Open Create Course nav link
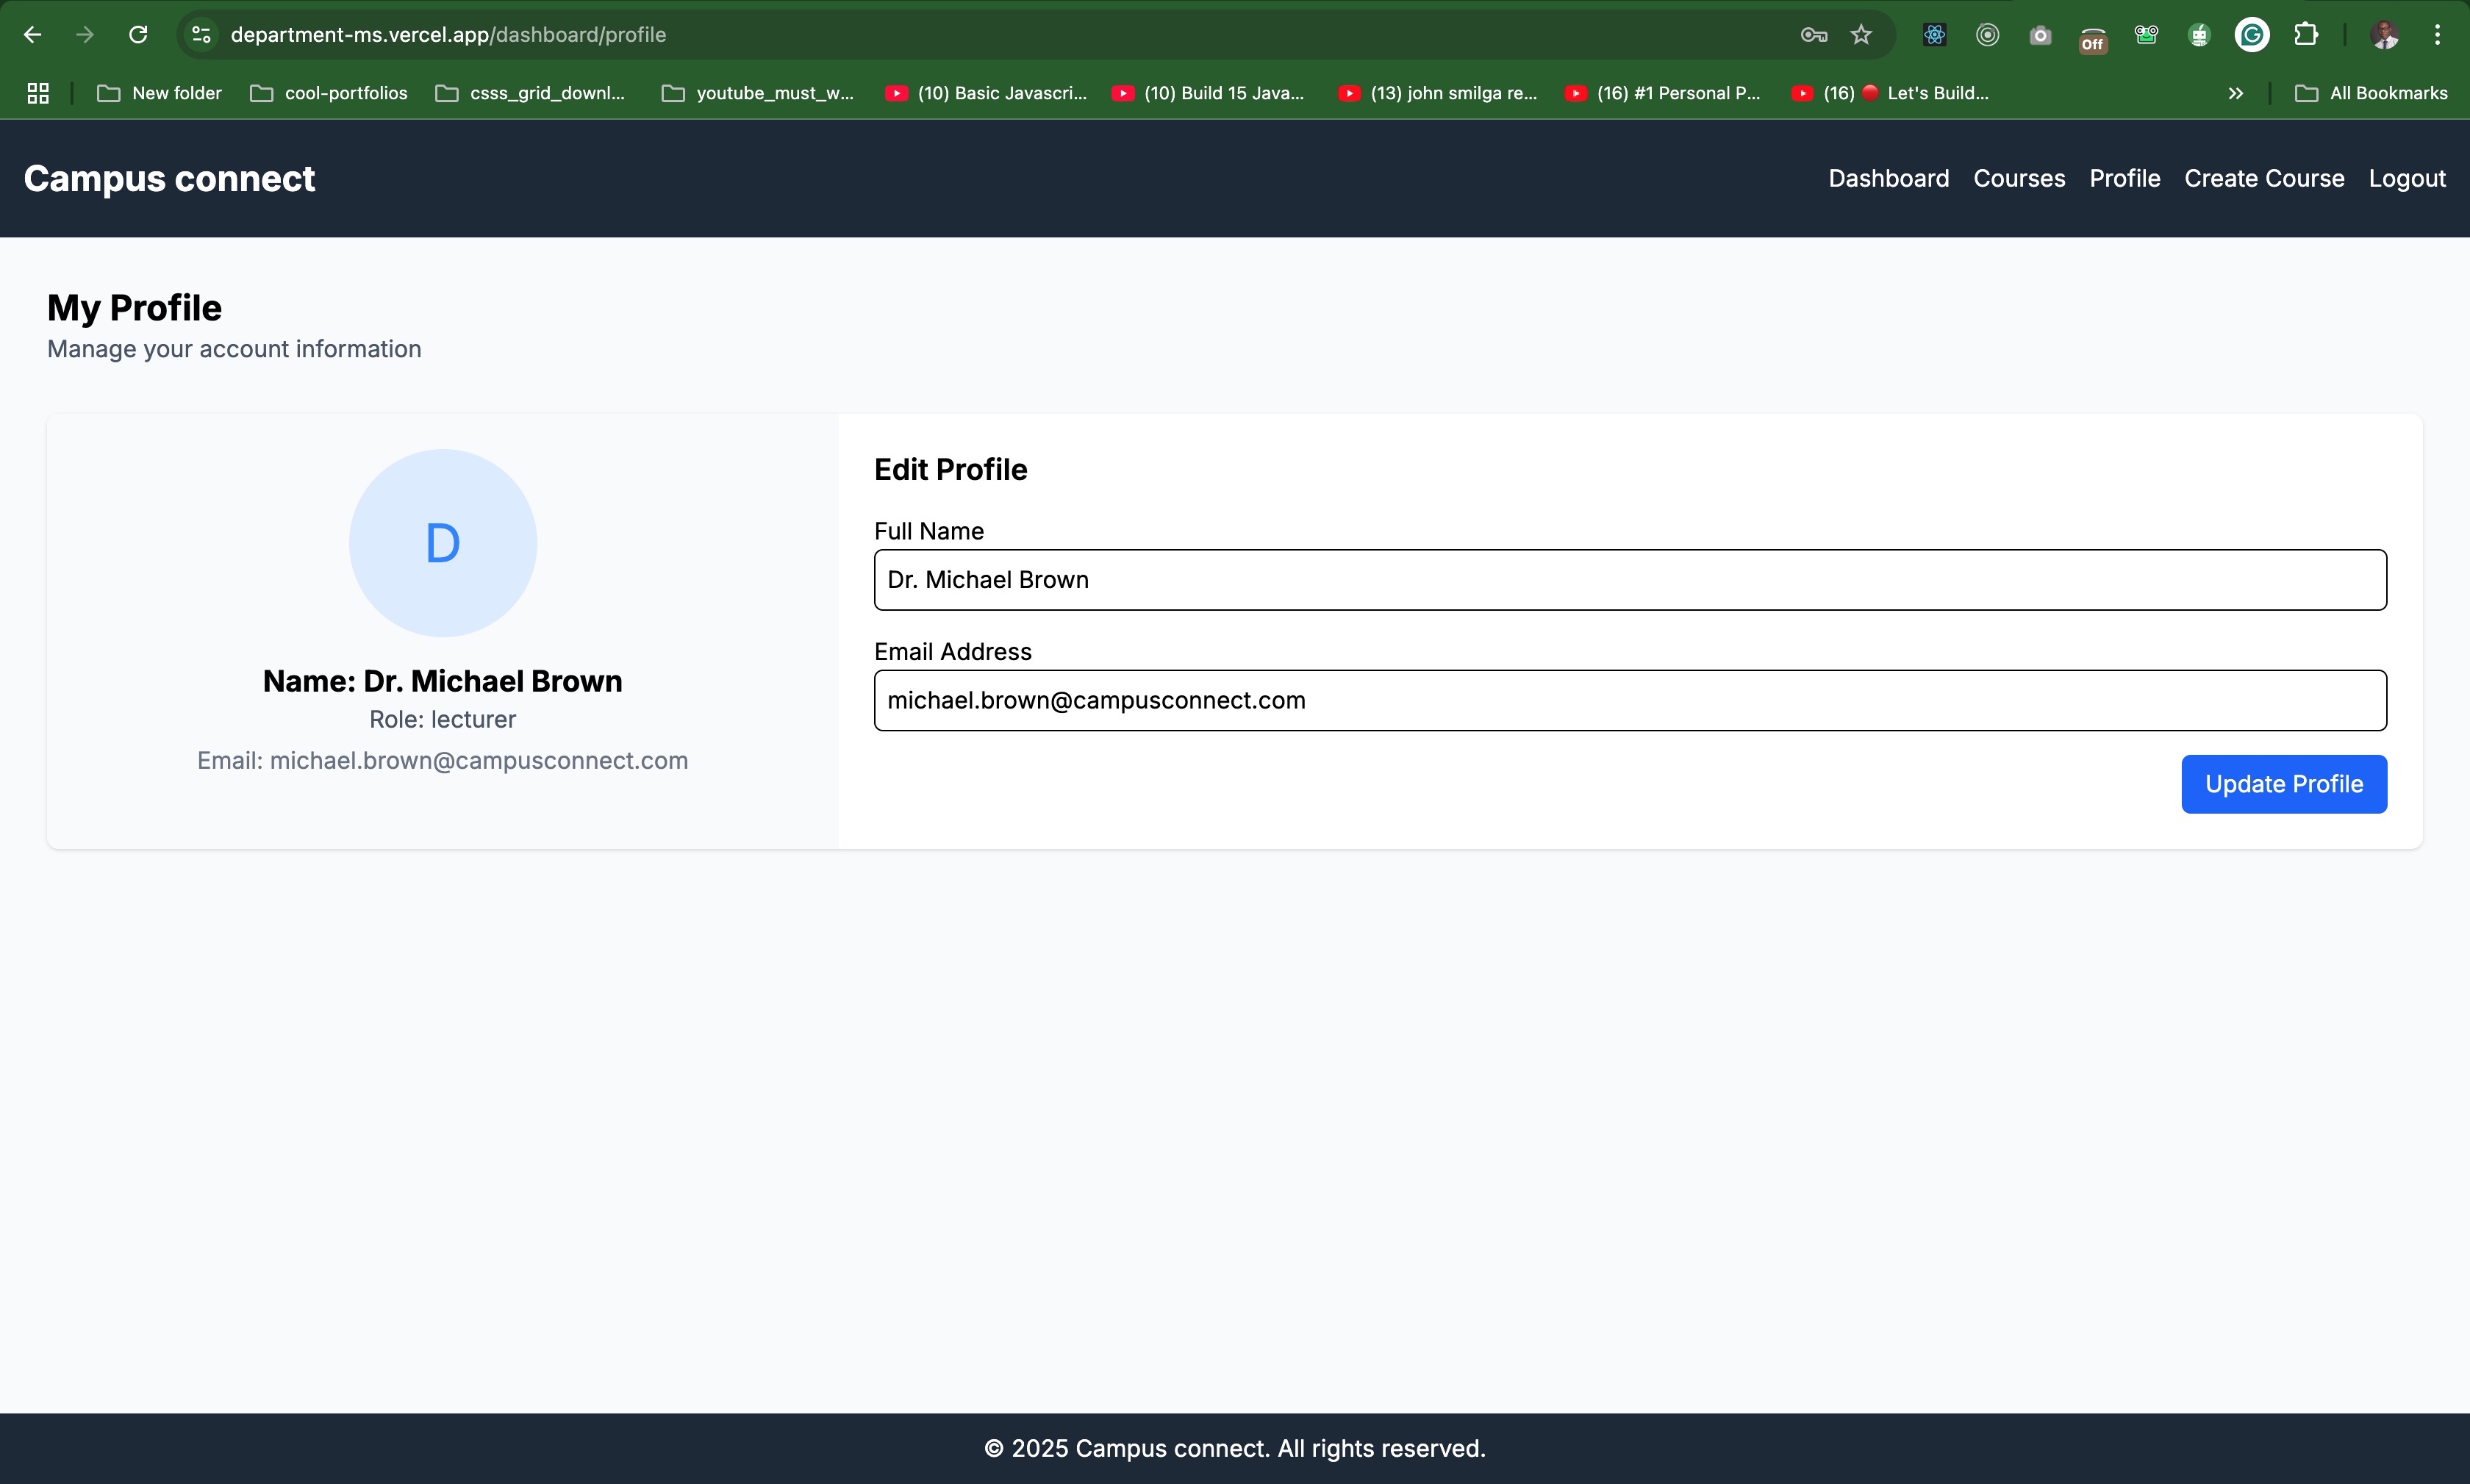Screen dimensions: 2470x1484 click(x=2264, y=178)
